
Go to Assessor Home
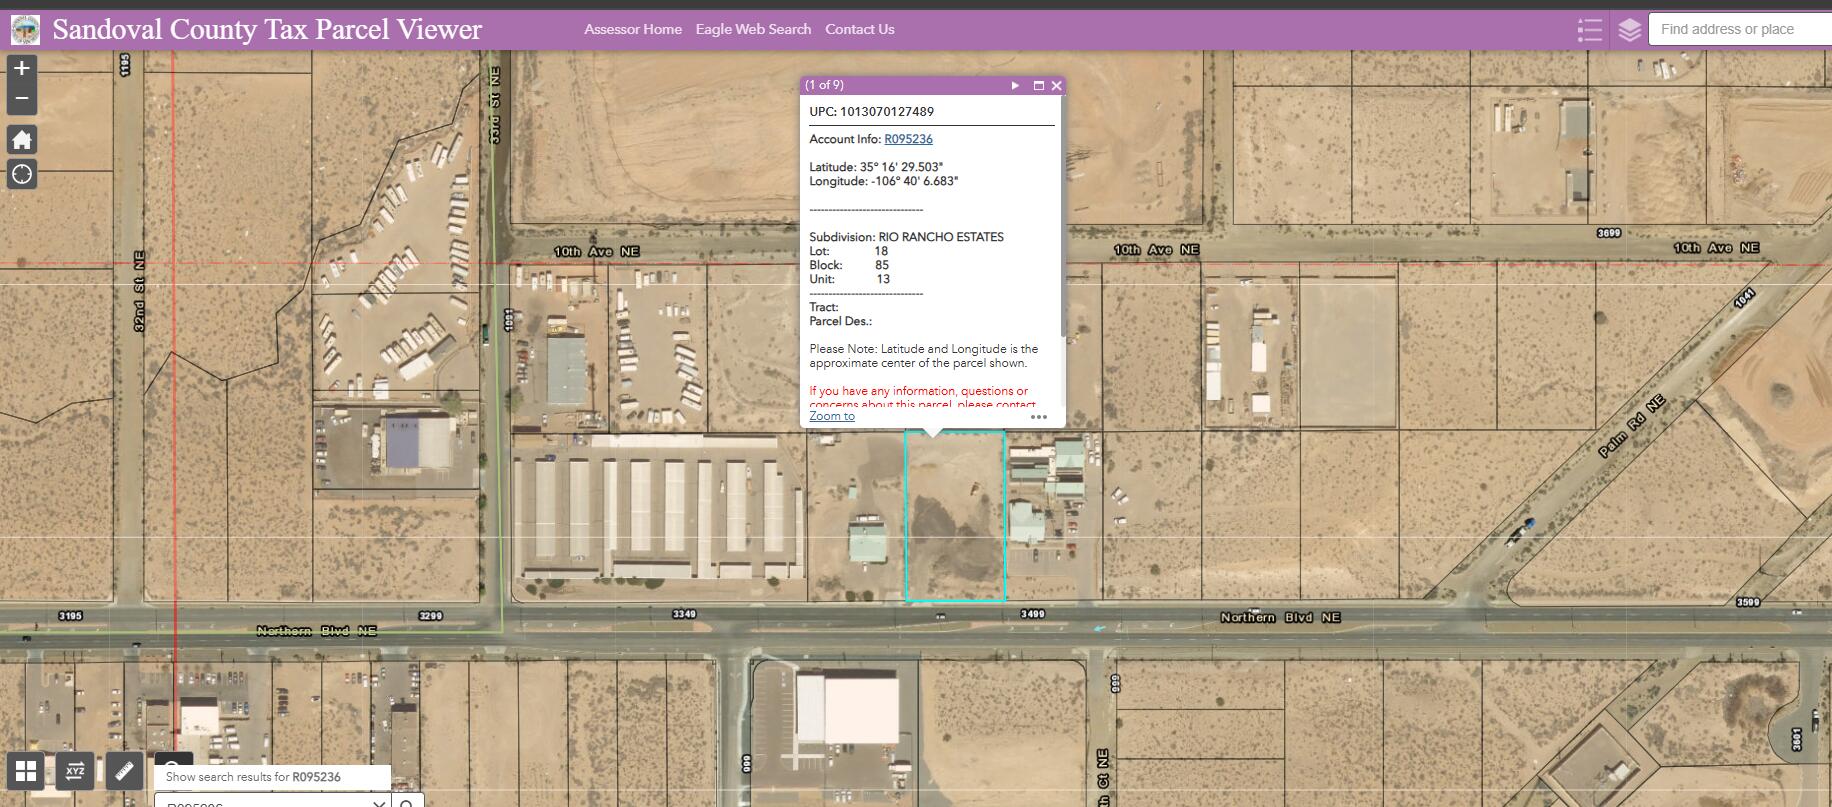(x=633, y=29)
